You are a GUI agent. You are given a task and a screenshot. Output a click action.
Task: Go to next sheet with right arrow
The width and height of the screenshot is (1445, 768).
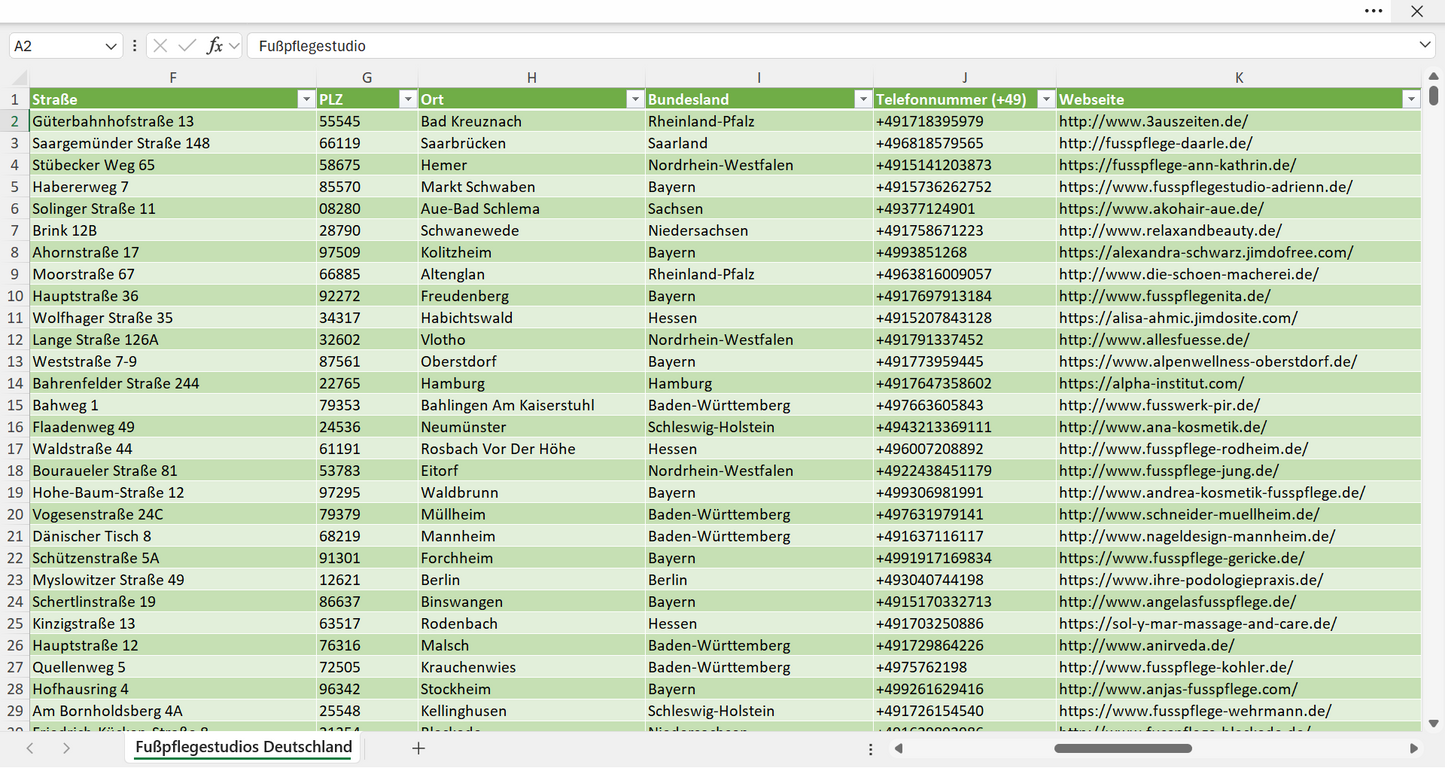click(x=66, y=748)
